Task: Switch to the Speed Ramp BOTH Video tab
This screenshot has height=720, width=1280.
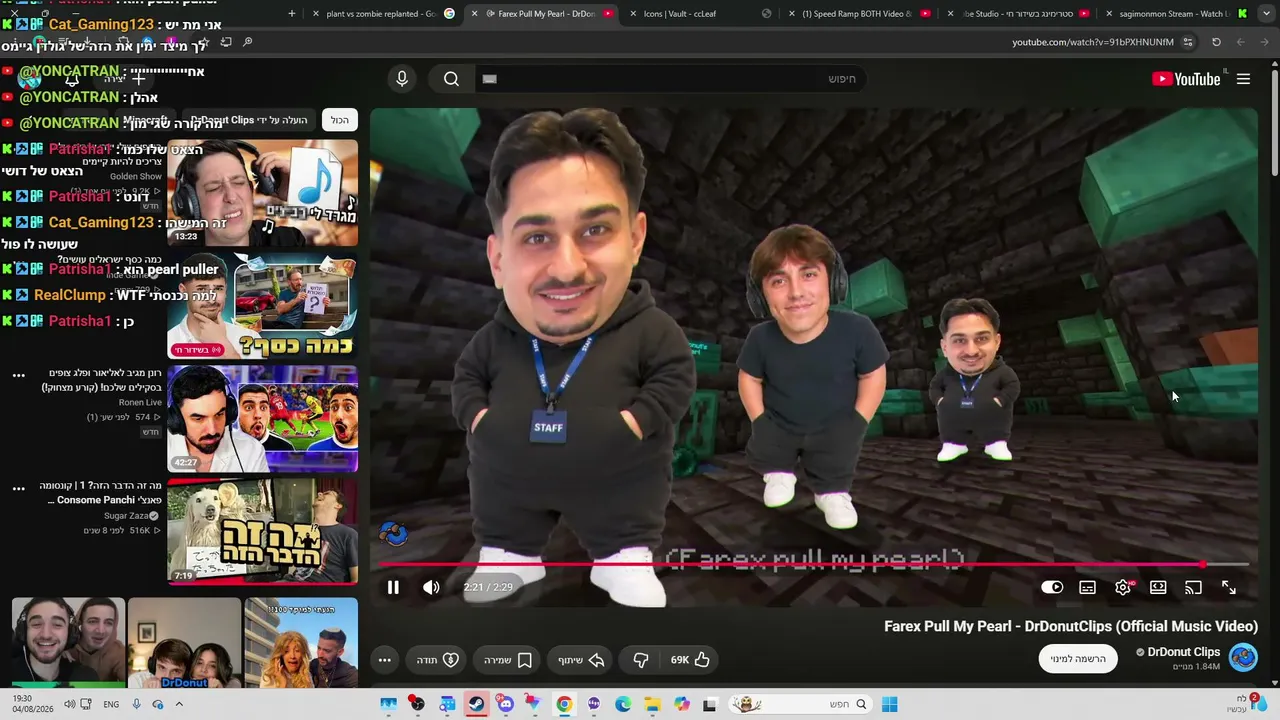Action: (858, 14)
